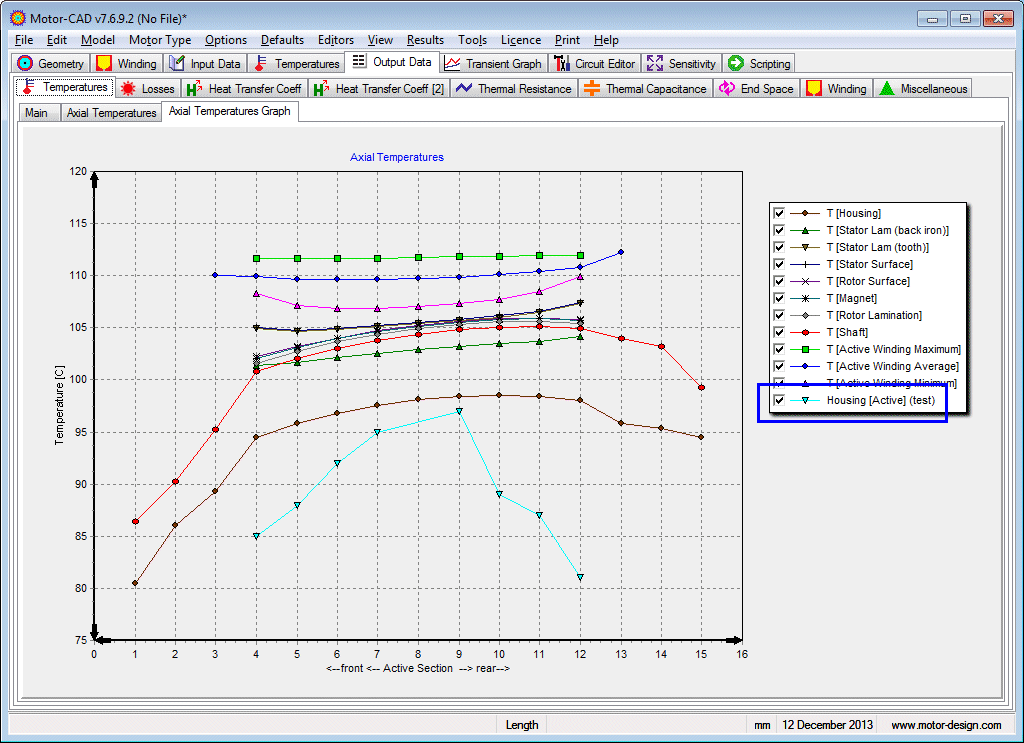Switch to the Axial Temperatures tab
The width and height of the screenshot is (1024, 743).
pyautogui.click(x=111, y=113)
